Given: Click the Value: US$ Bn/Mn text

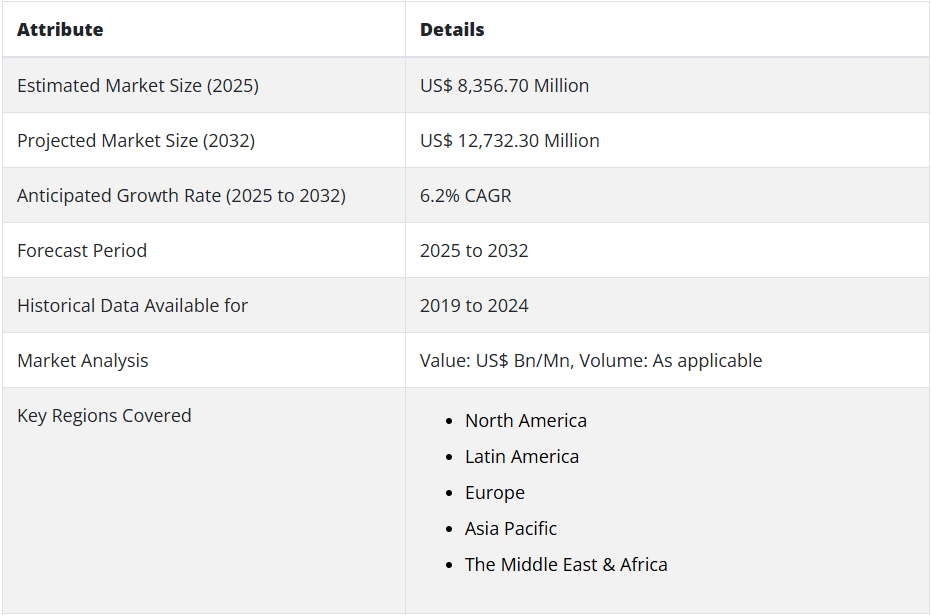Looking at the screenshot, I should (497, 361).
